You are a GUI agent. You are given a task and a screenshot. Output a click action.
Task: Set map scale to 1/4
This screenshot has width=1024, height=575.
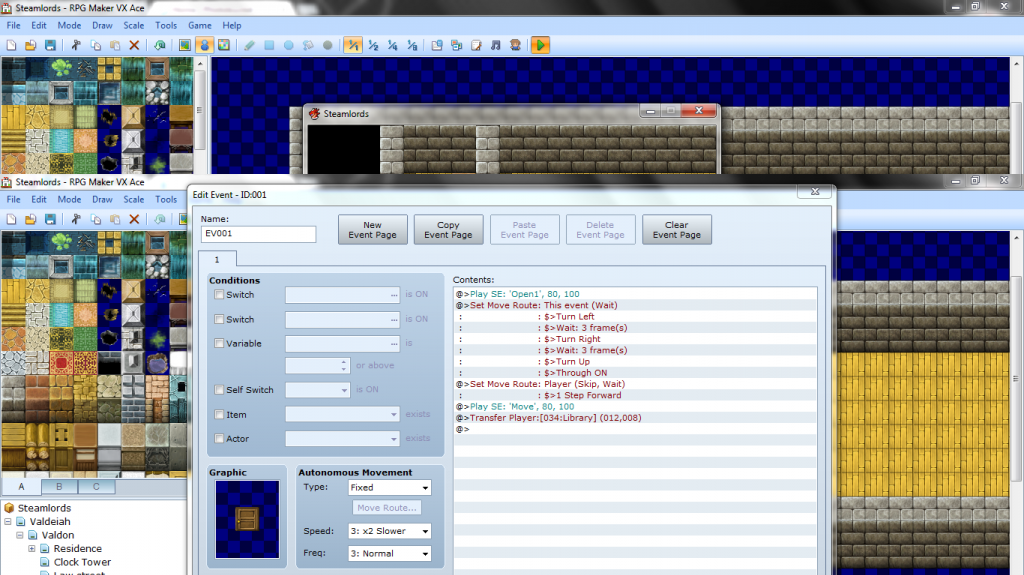(x=392, y=45)
